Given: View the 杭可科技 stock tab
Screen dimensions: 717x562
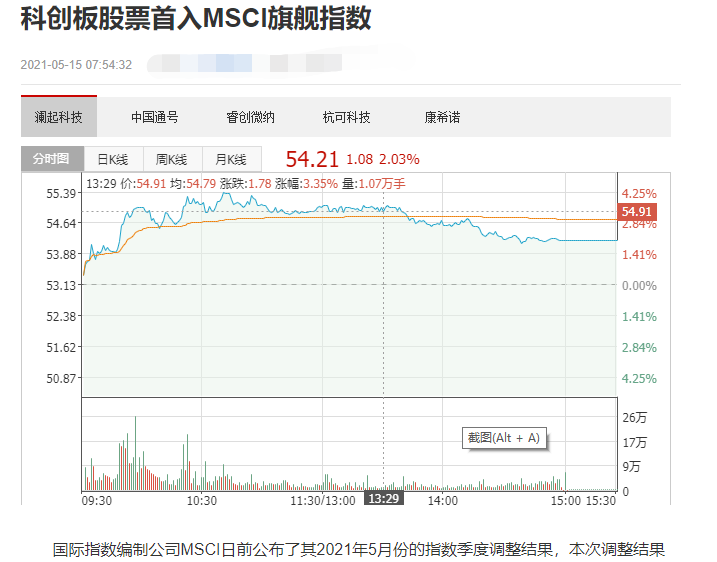Looking at the screenshot, I should pos(346,118).
